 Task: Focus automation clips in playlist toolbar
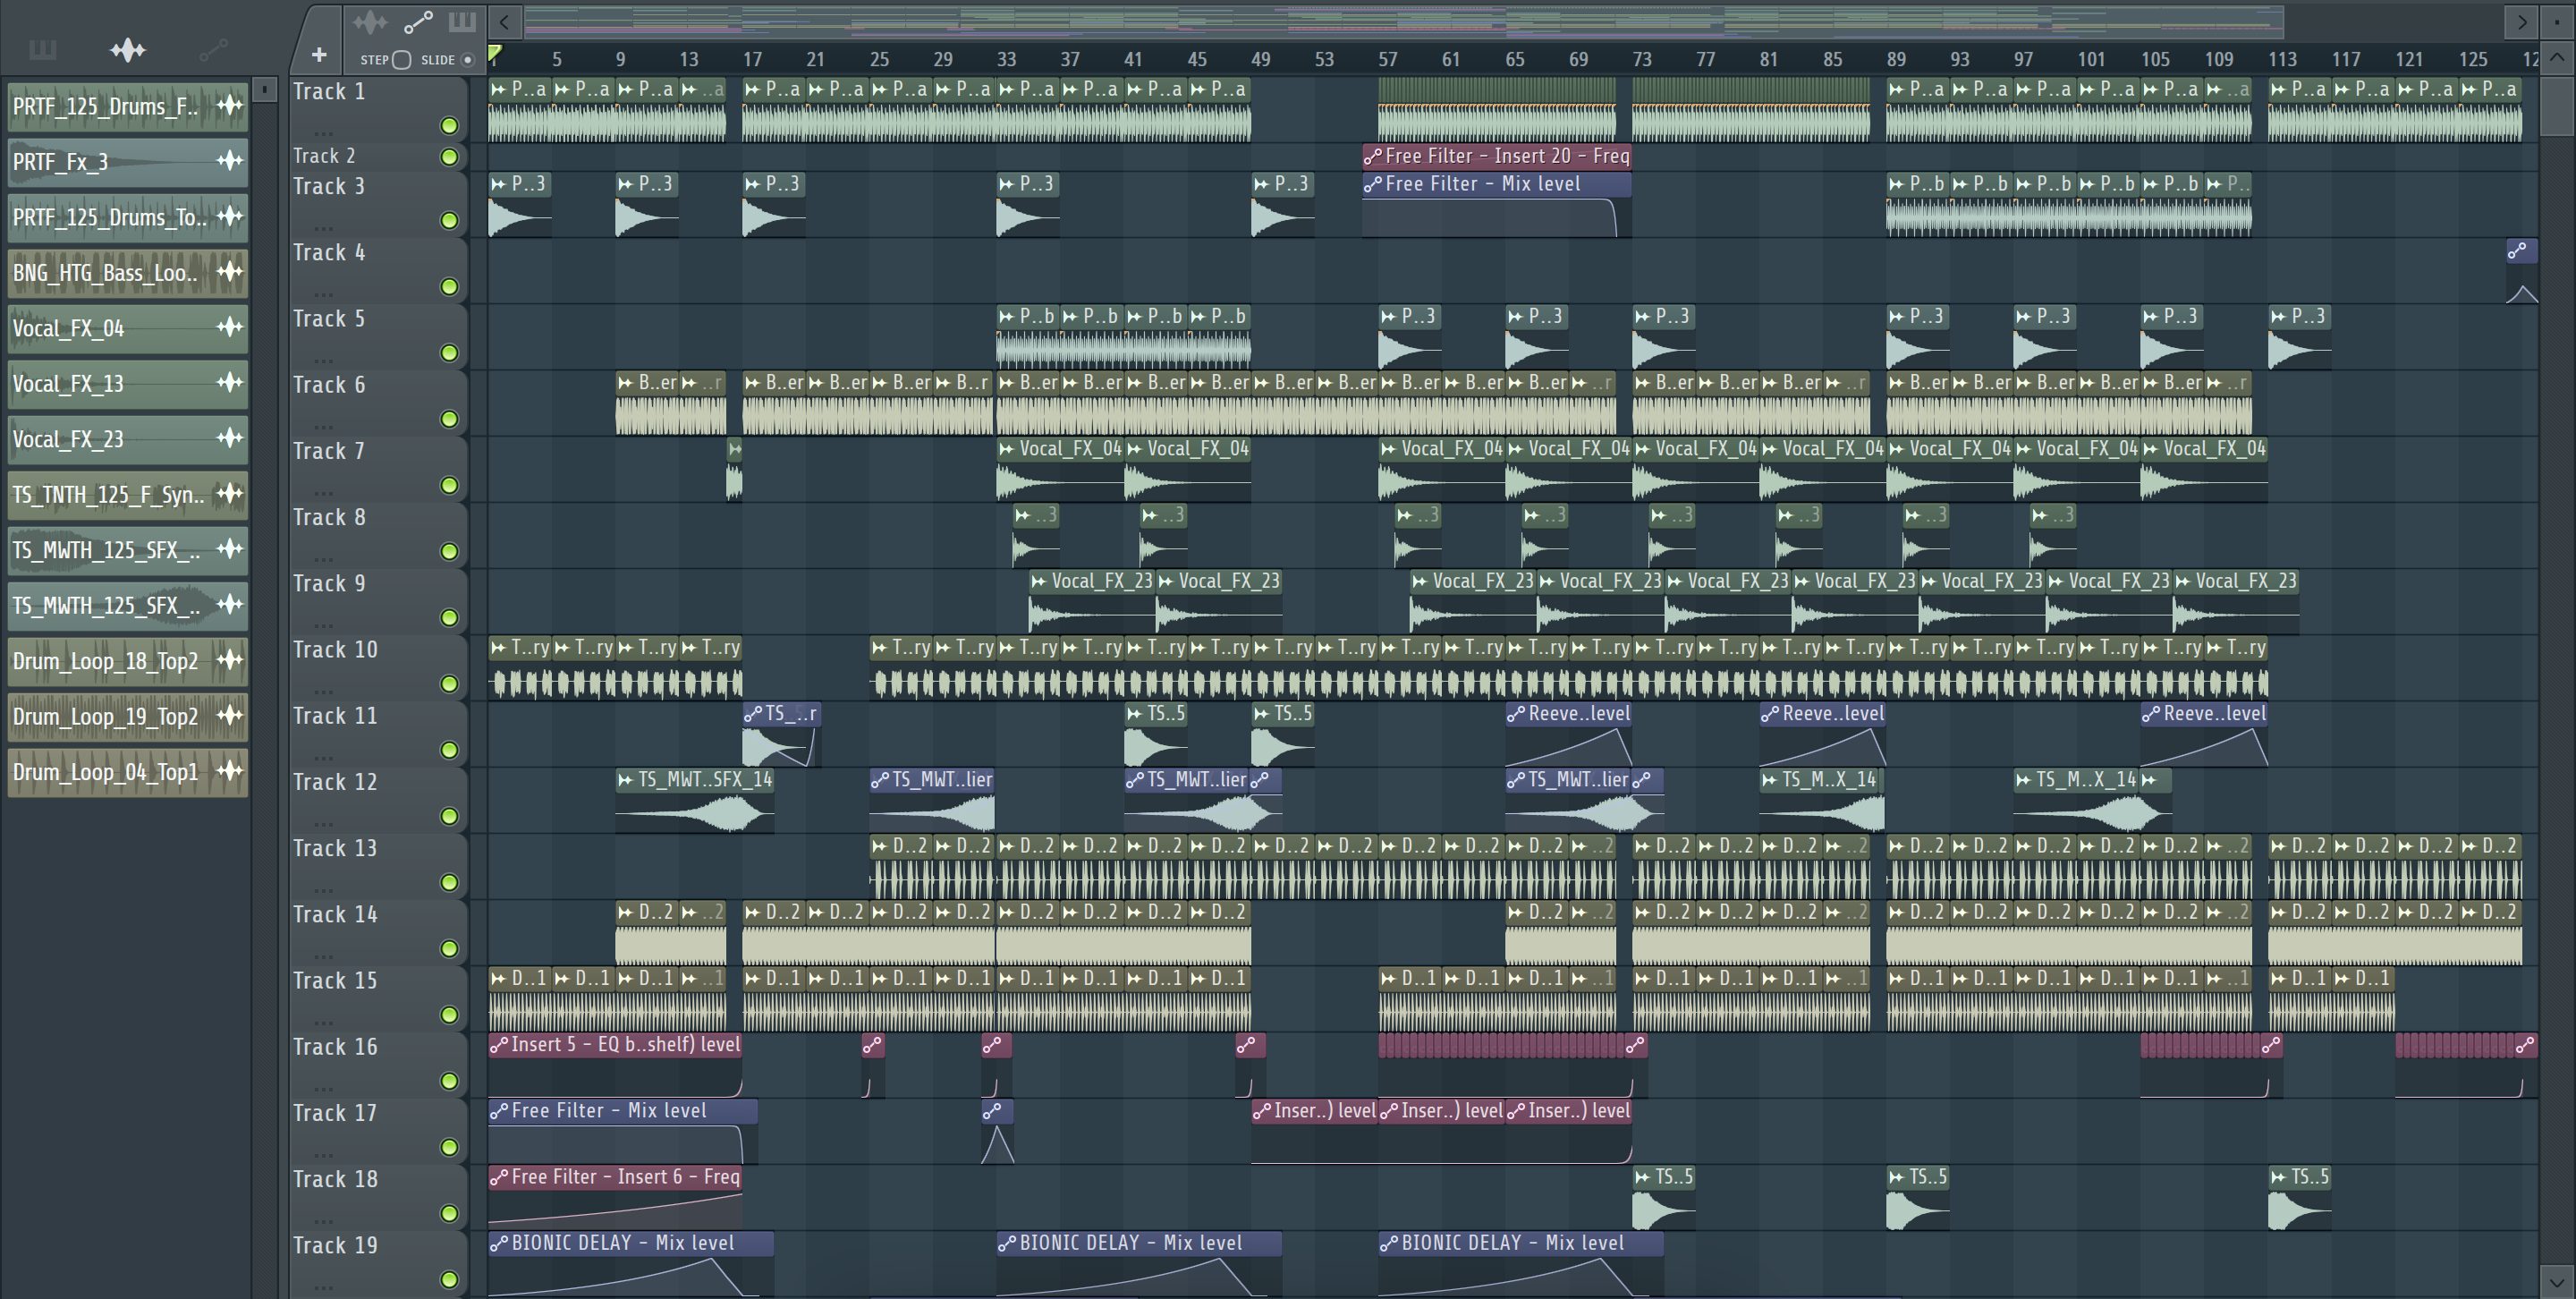click(x=418, y=21)
